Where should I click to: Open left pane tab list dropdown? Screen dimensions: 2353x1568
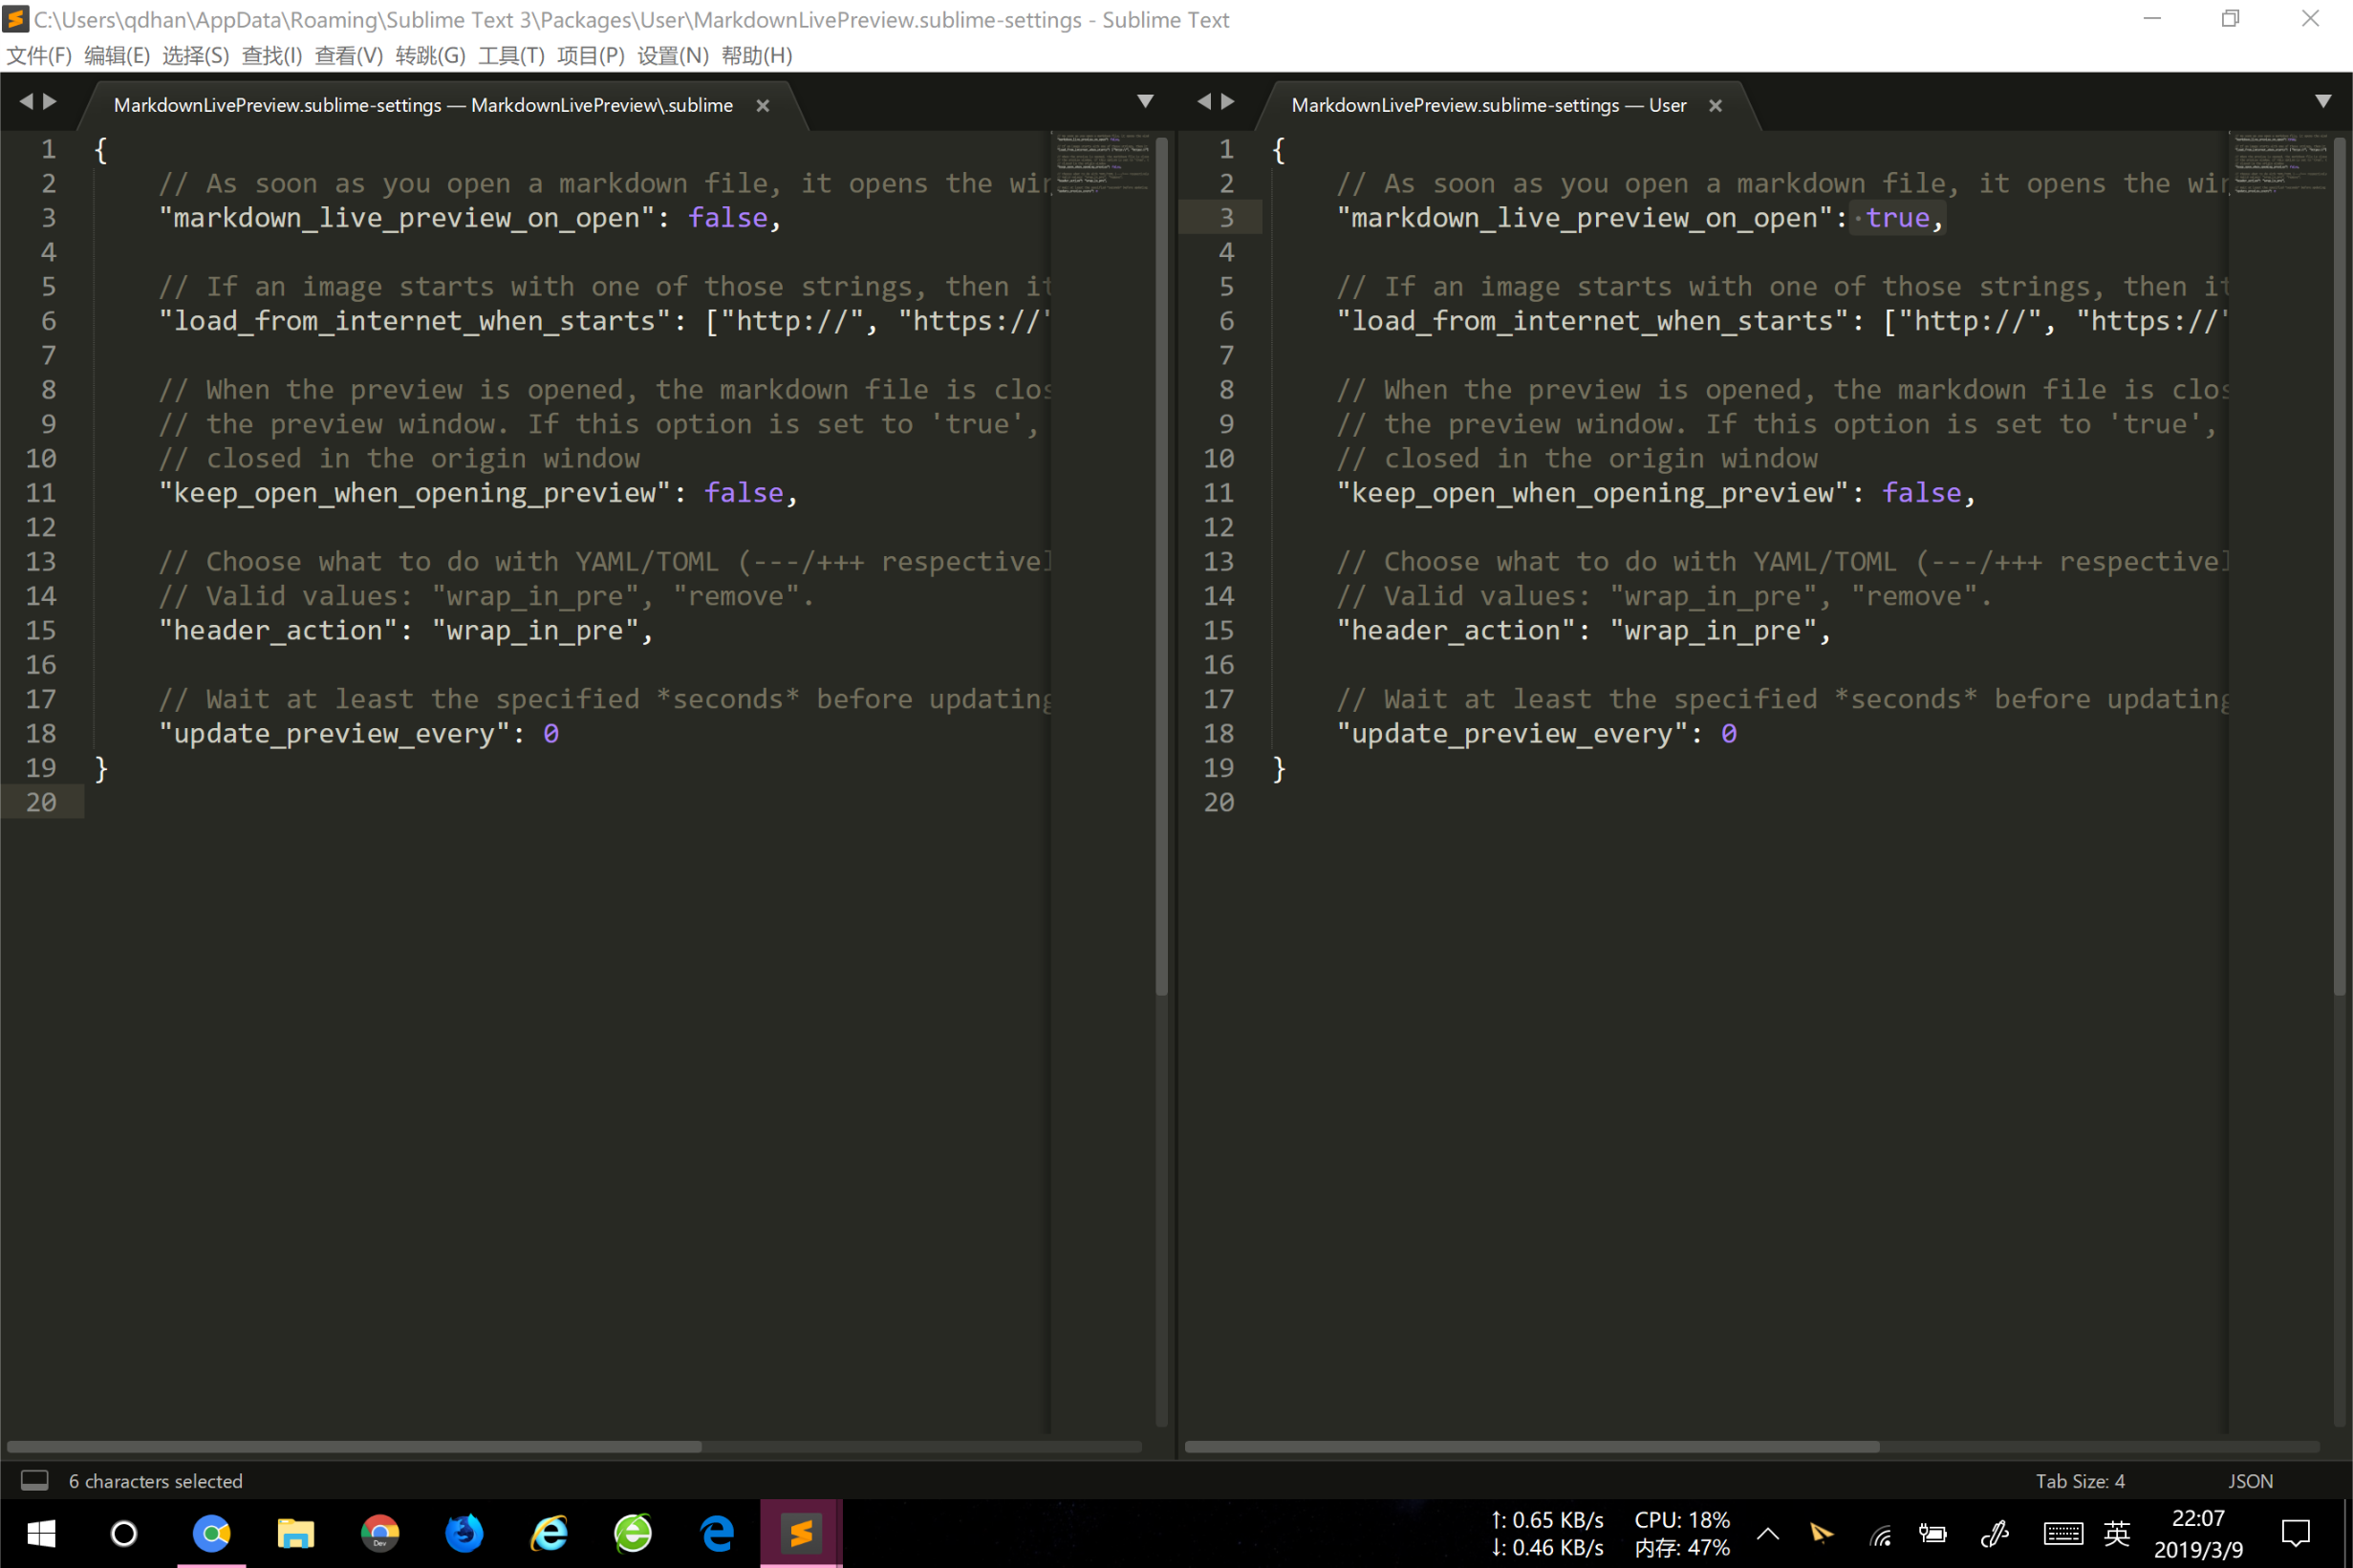coord(1146,101)
